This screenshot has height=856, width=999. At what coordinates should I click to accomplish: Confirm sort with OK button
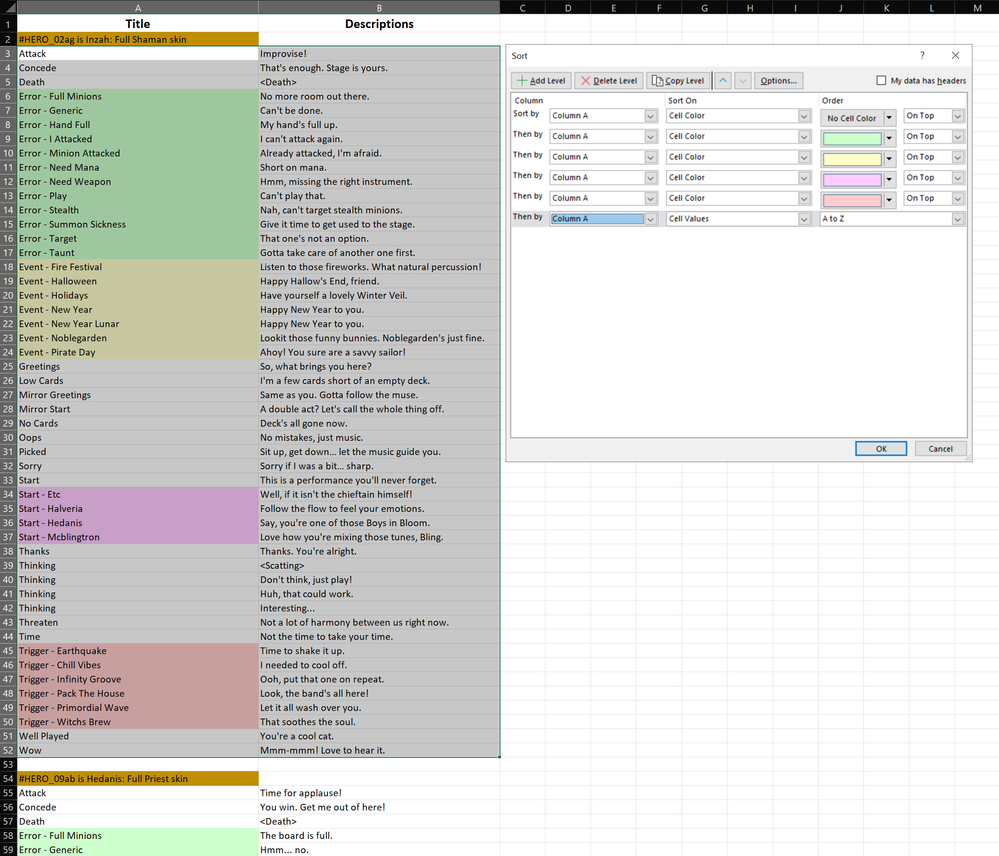pyautogui.click(x=880, y=449)
